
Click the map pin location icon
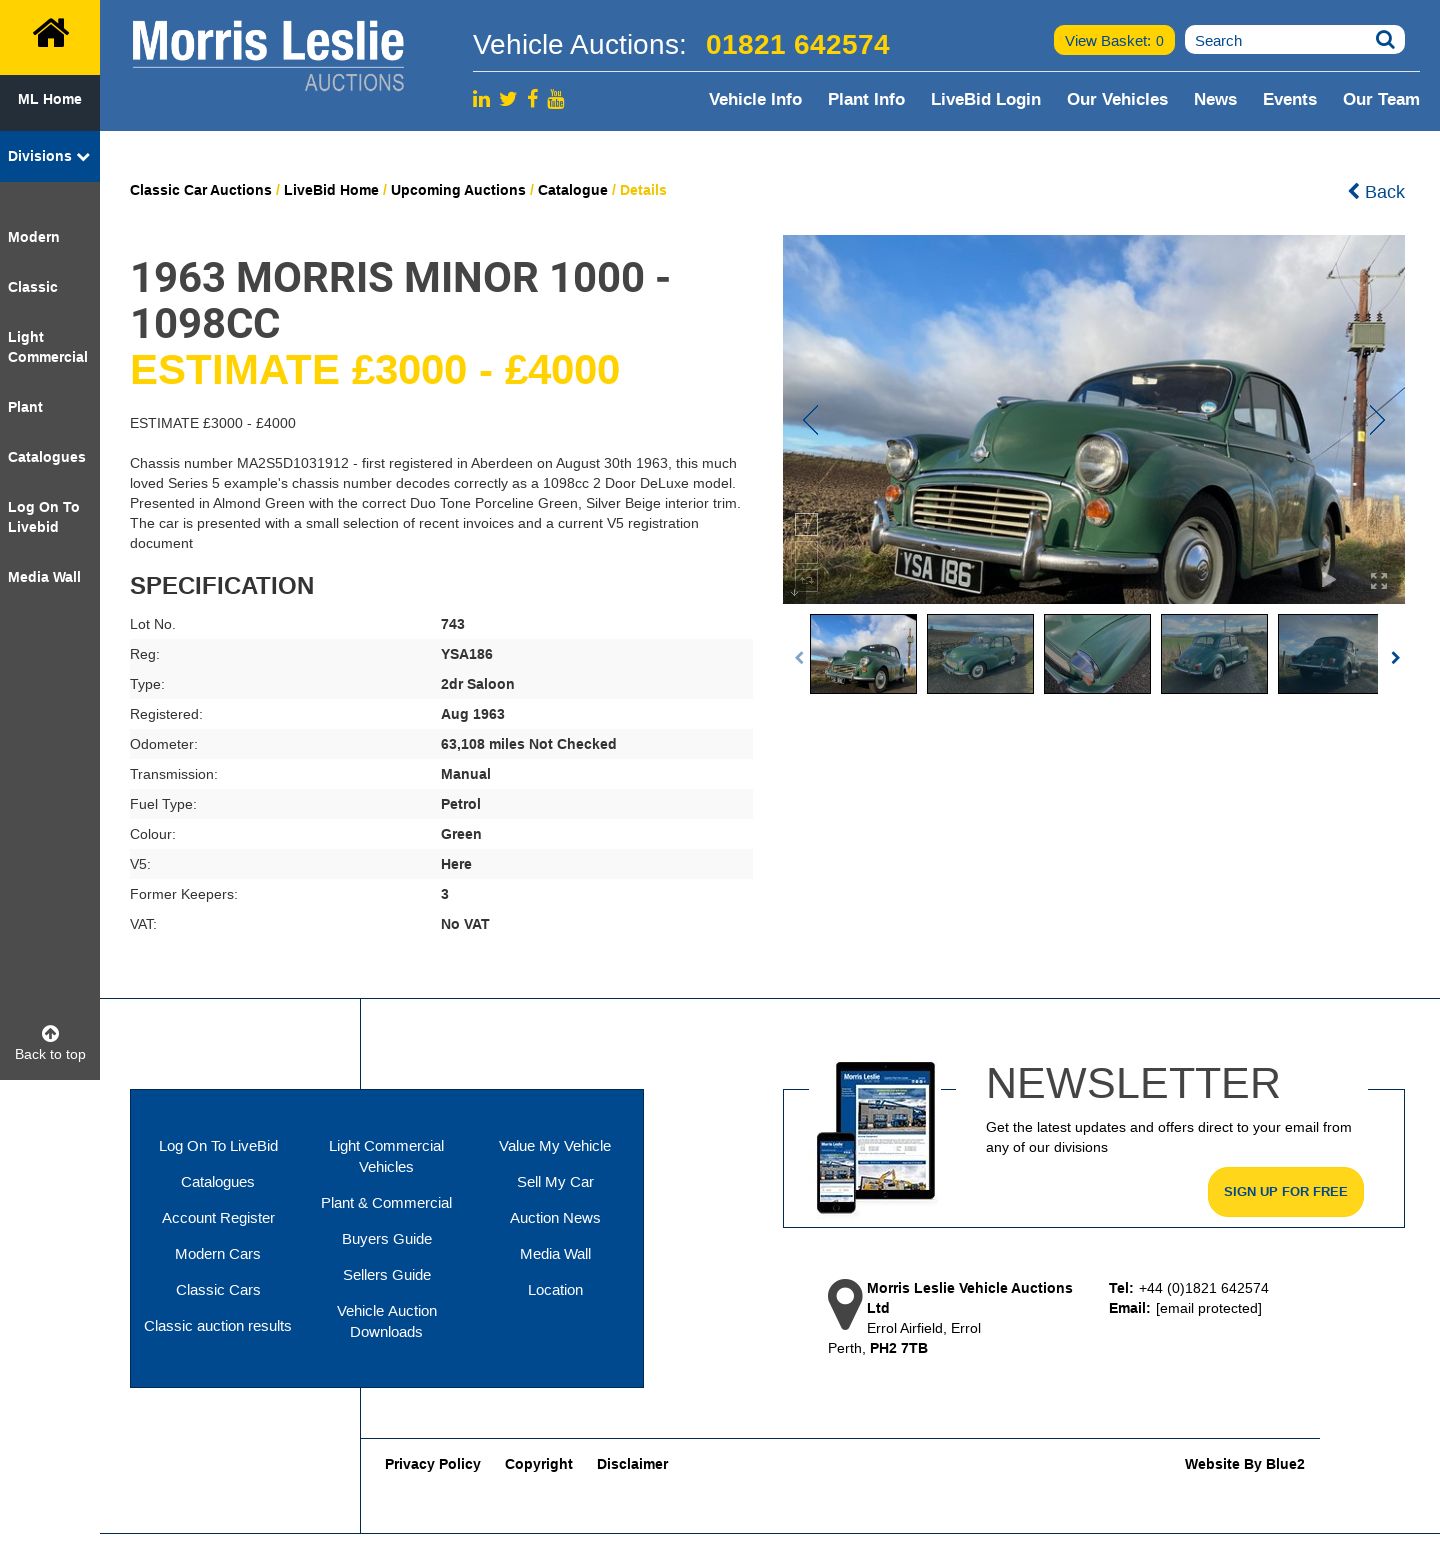click(845, 1304)
